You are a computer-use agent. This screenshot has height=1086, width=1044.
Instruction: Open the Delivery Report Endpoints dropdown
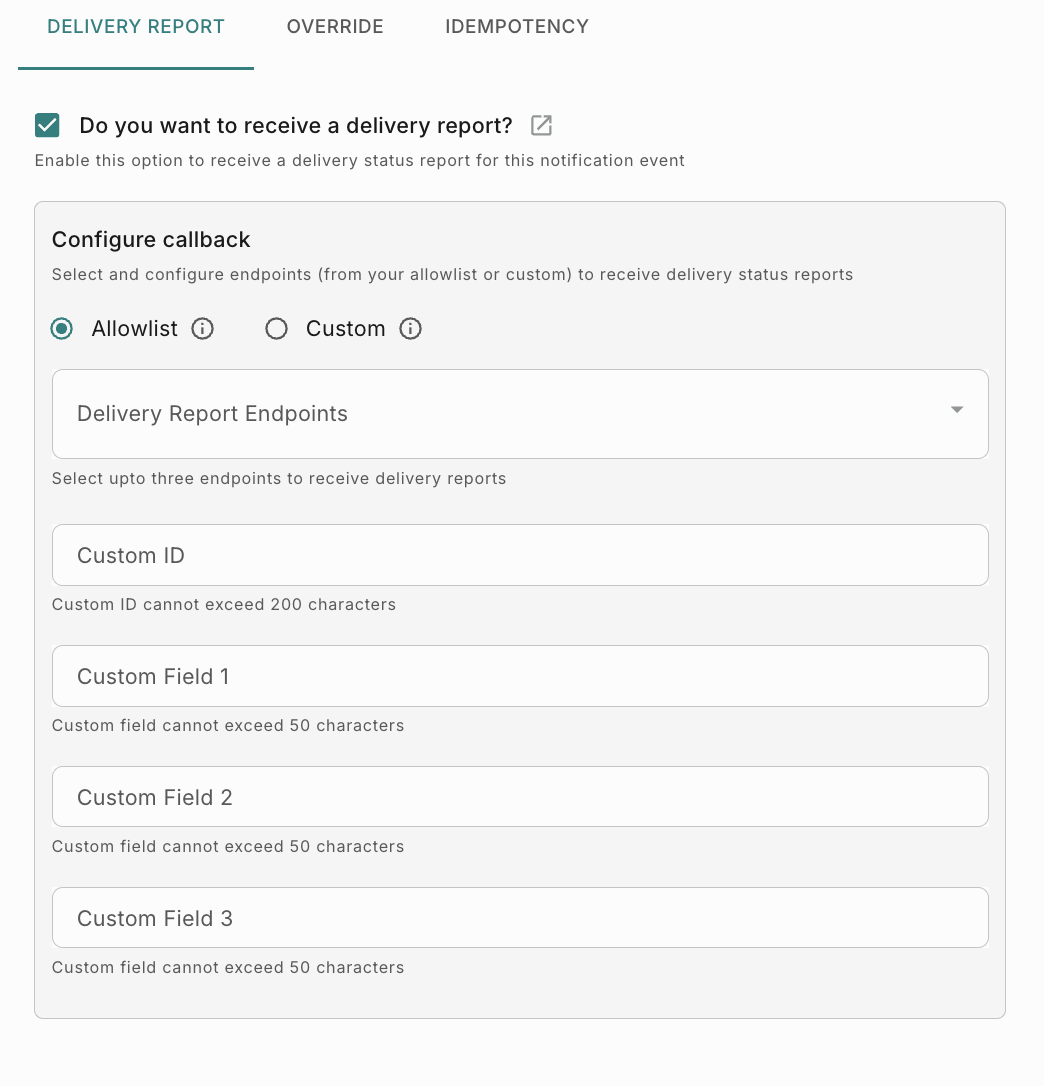coord(500,414)
